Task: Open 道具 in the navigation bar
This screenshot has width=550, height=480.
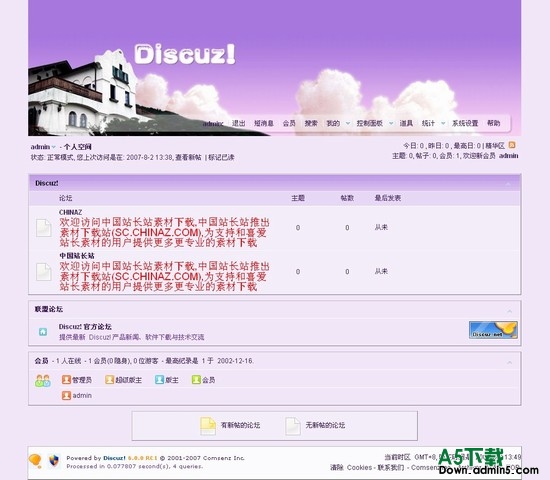Action: [406, 123]
